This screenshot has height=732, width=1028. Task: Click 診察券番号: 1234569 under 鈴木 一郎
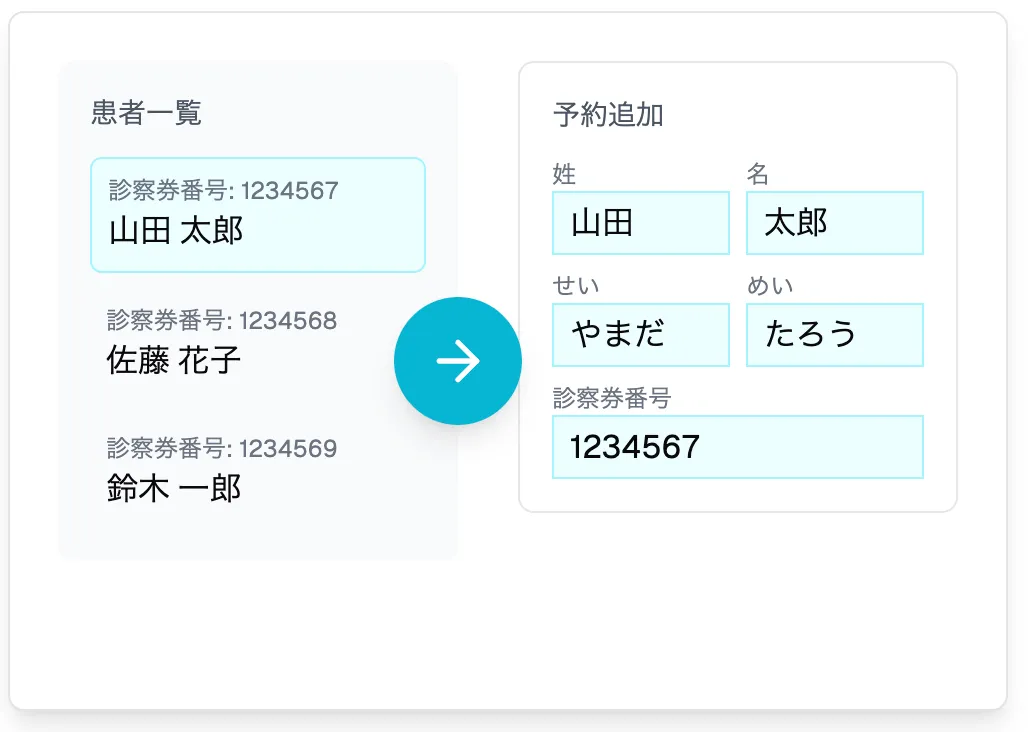pyautogui.click(x=221, y=448)
